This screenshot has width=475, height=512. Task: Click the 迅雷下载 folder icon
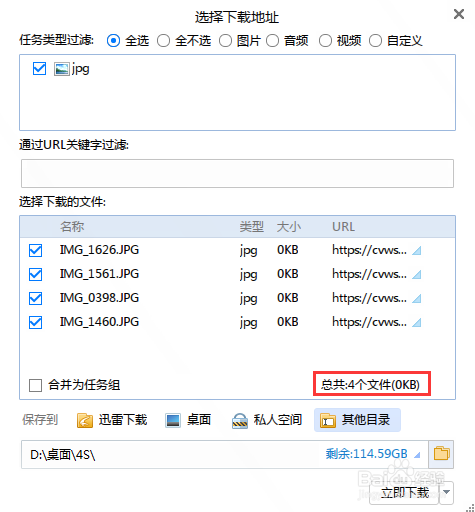click(x=85, y=420)
